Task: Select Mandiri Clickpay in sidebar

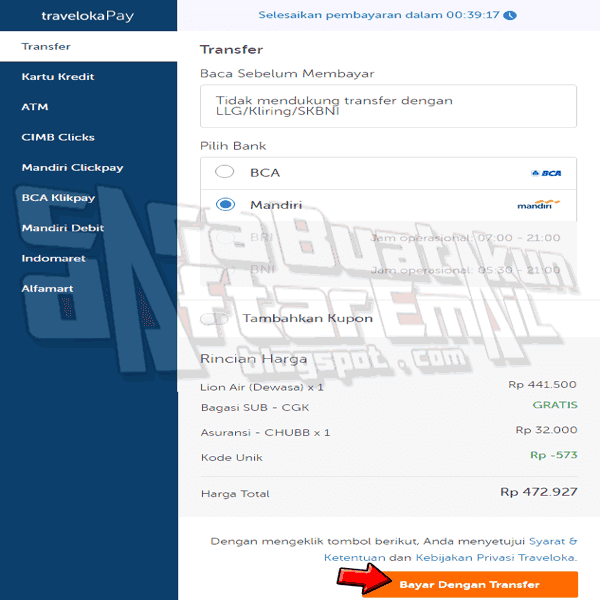Action: (x=72, y=168)
